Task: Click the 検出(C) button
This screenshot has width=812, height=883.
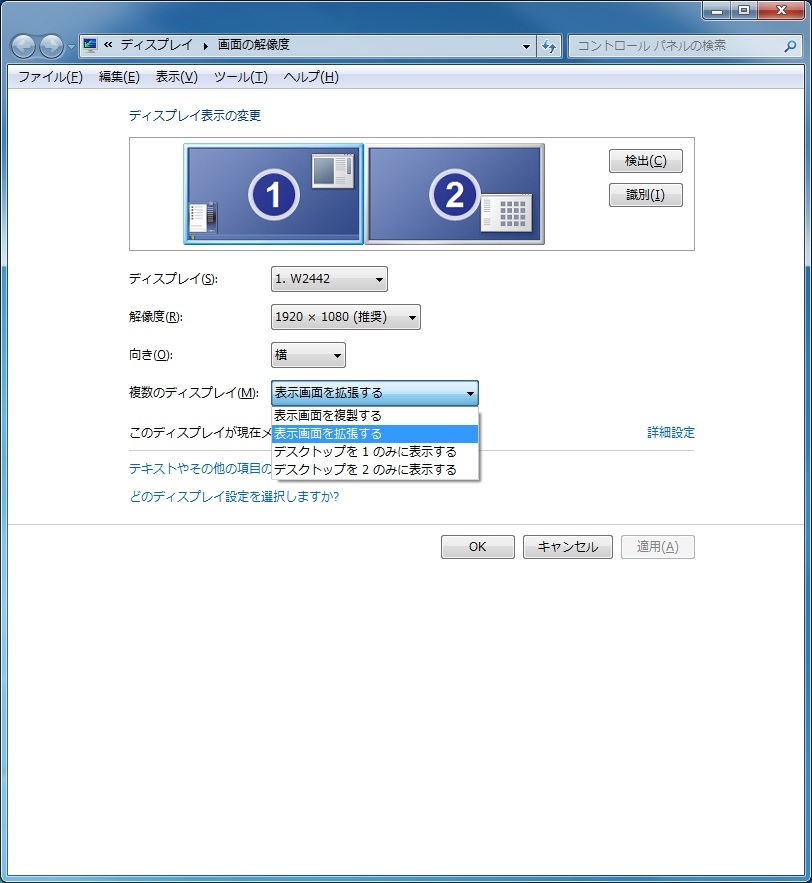Action: [x=645, y=161]
